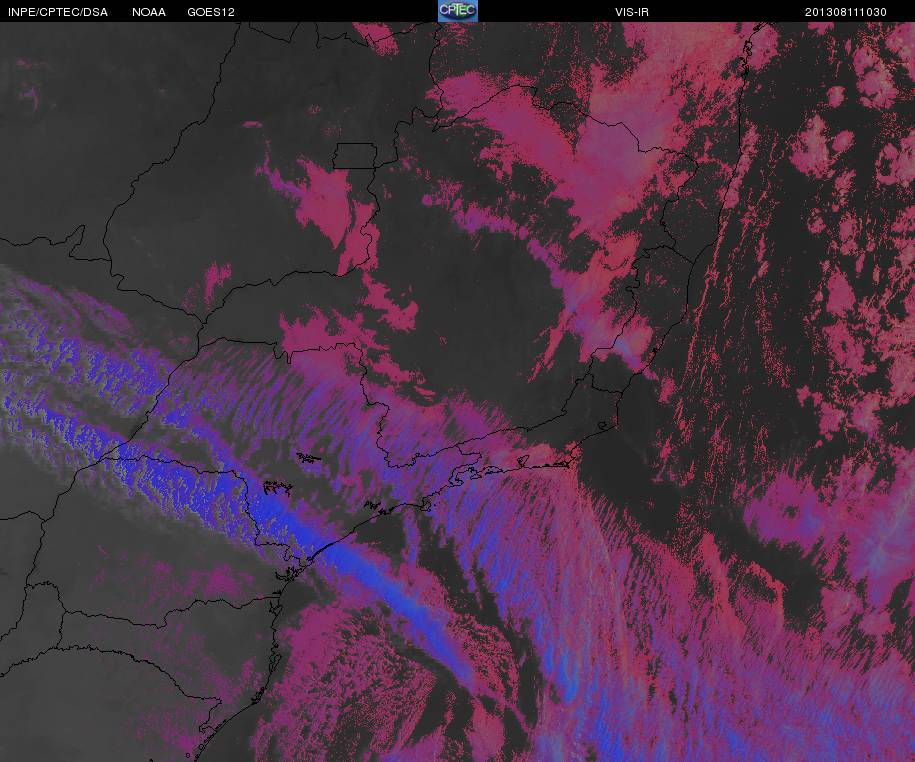Select the INPE/CPTEC/DSA header text
Image resolution: width=915 pixels, height=762 pixels.
tap(58, 12)
